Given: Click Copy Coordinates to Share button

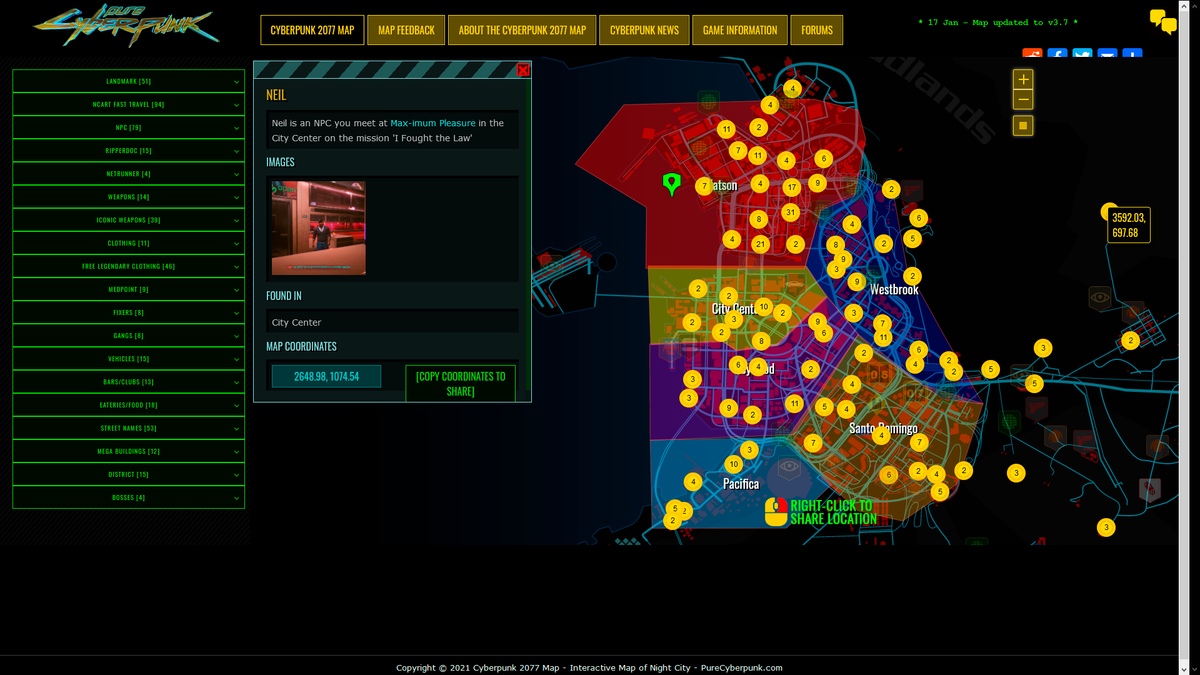Looking at the screenshot, I should pos(461,384).
